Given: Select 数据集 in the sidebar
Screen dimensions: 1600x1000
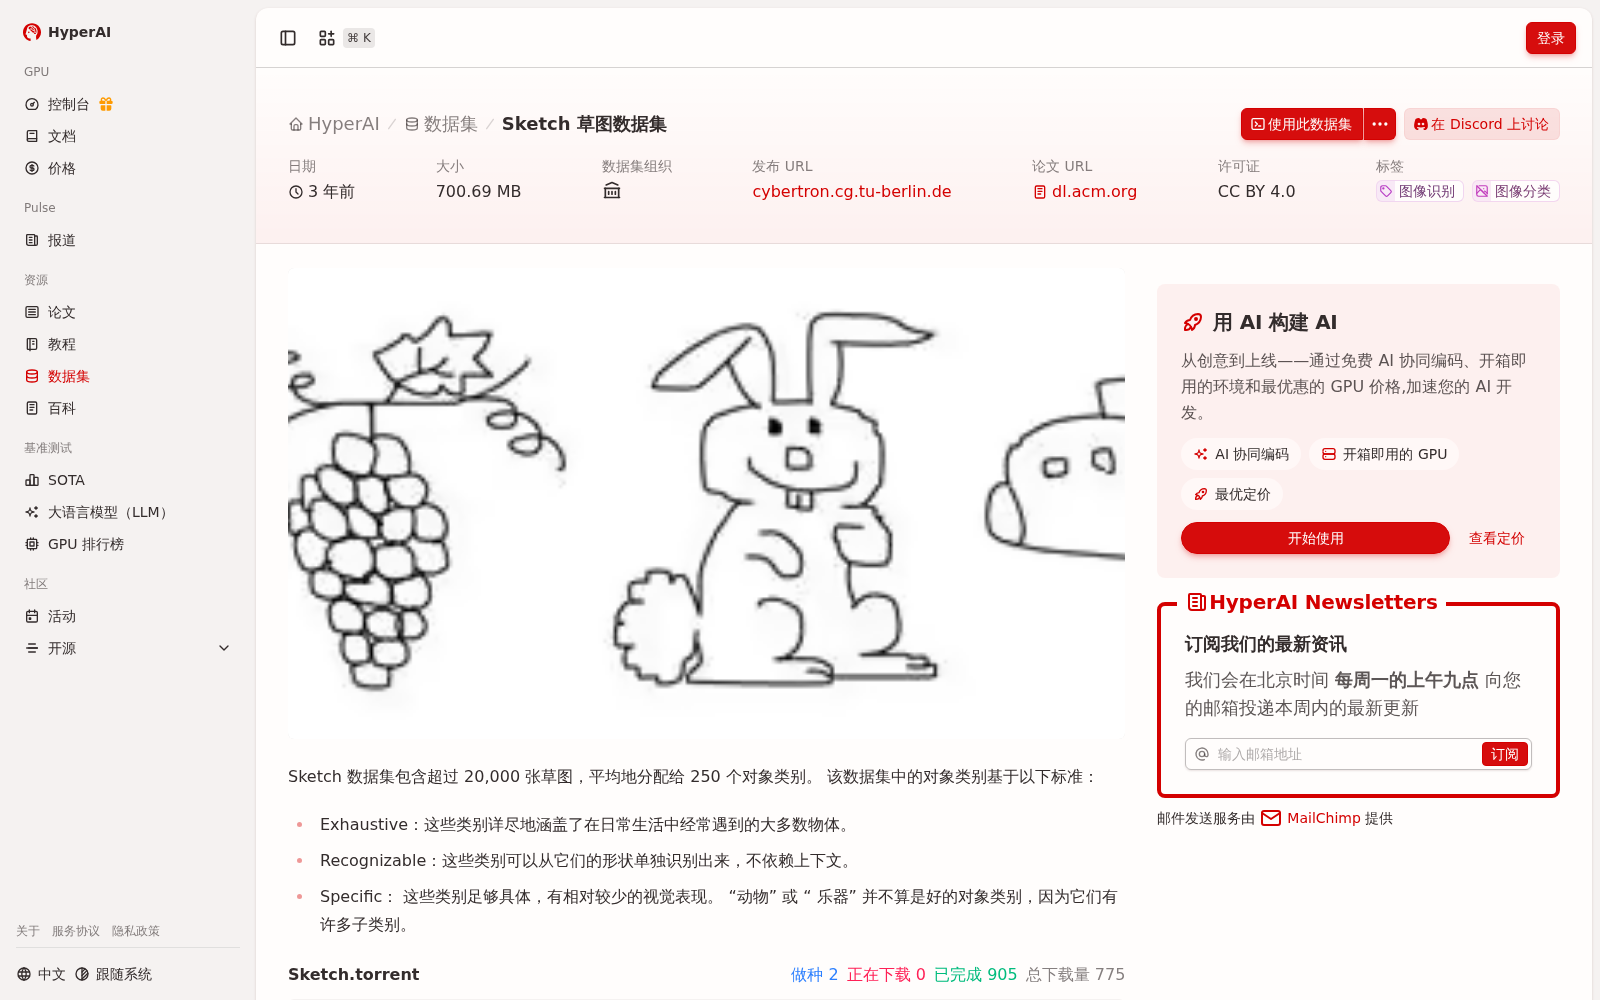Looking at the screenshot, I should (128, 376).
